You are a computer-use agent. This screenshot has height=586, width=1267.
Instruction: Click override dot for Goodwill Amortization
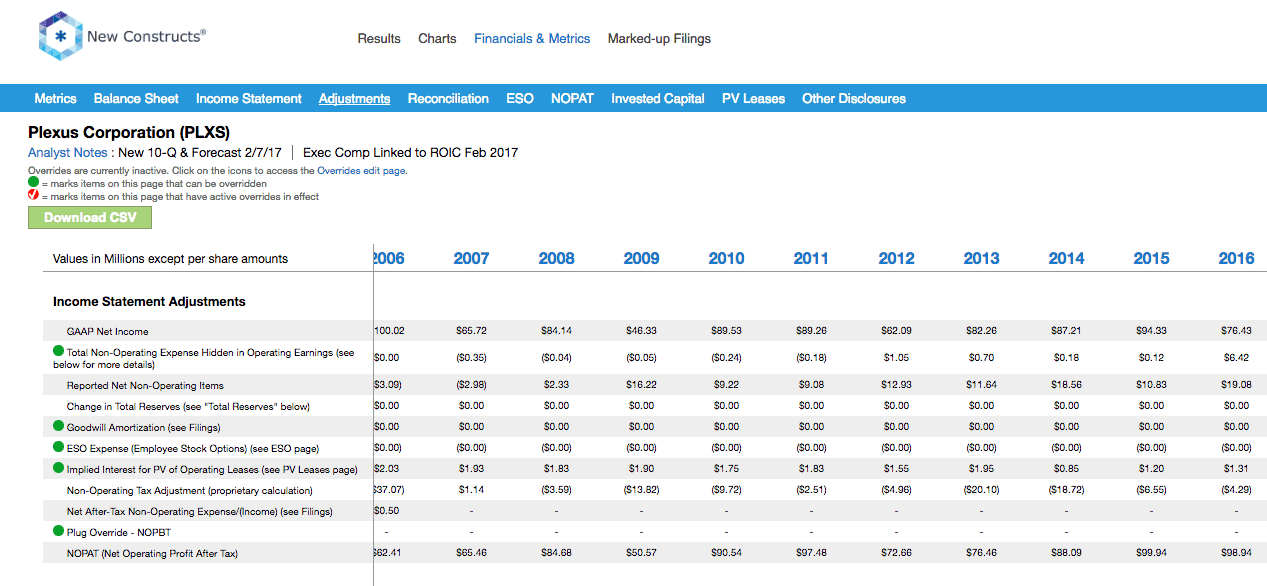click(x=59, y=426)
